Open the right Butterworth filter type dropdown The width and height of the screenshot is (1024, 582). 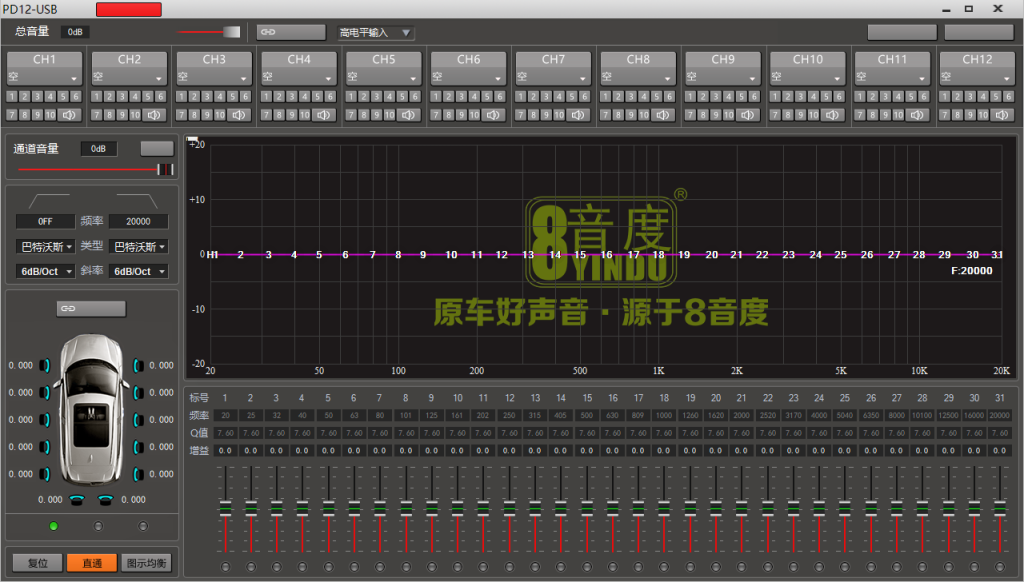[x=138, y=247]
